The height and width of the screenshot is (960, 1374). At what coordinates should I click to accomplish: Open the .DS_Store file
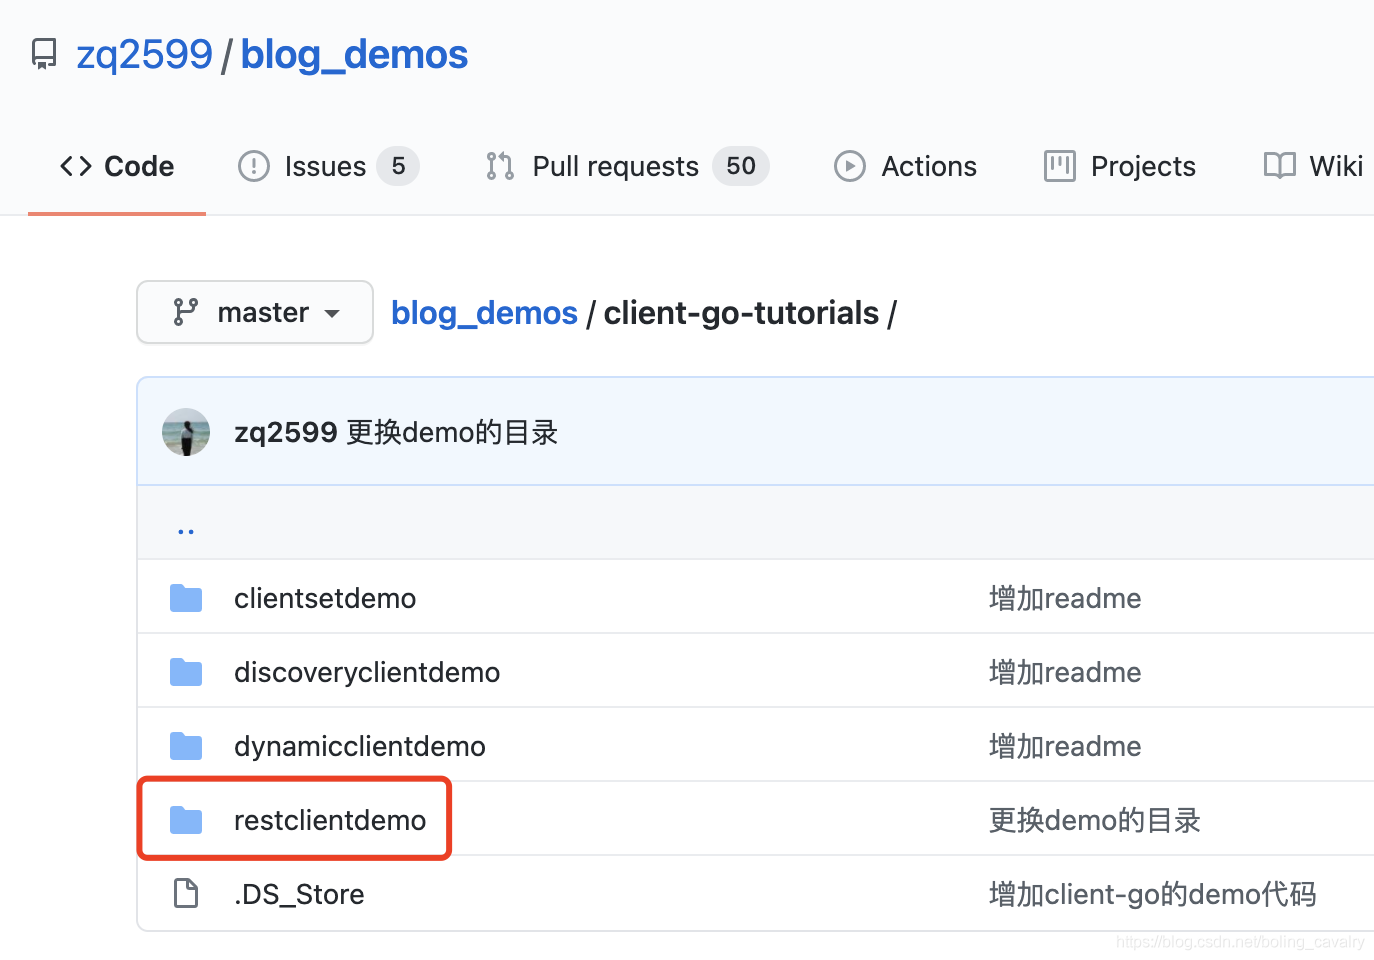299,894
